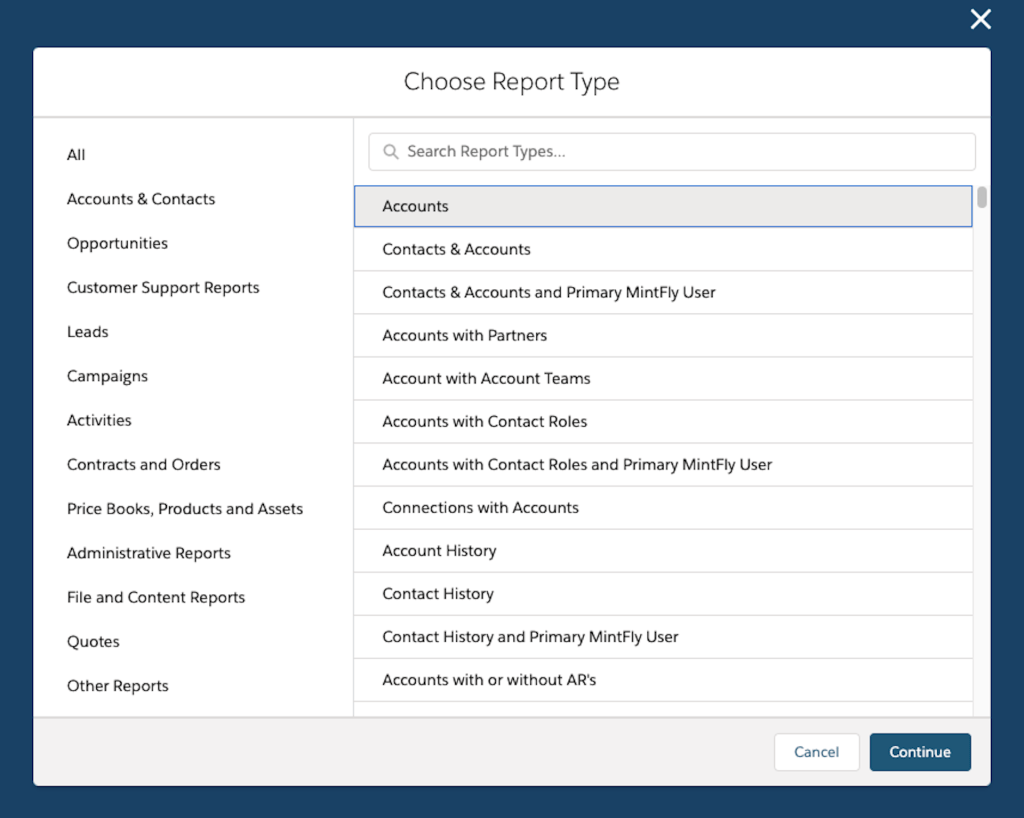Screen dimensions: 1024x818
Task: Close the Choose Report Type dialog
Action: tap(980, 19)
